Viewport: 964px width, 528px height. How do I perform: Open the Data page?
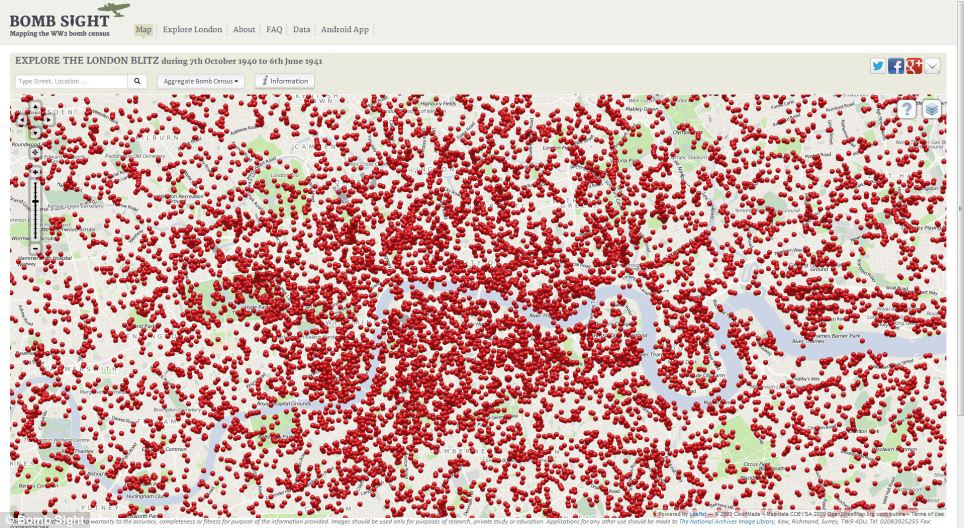pyautogui.click(x=301, y=29)
